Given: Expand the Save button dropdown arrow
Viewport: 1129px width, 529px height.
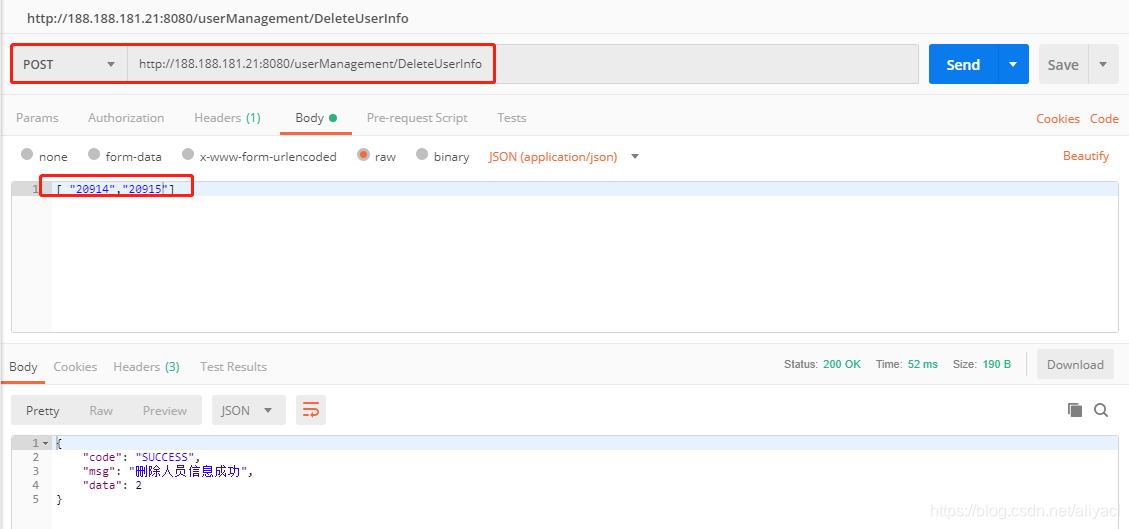Looking at the screenshot, I should pos(1103,64).
